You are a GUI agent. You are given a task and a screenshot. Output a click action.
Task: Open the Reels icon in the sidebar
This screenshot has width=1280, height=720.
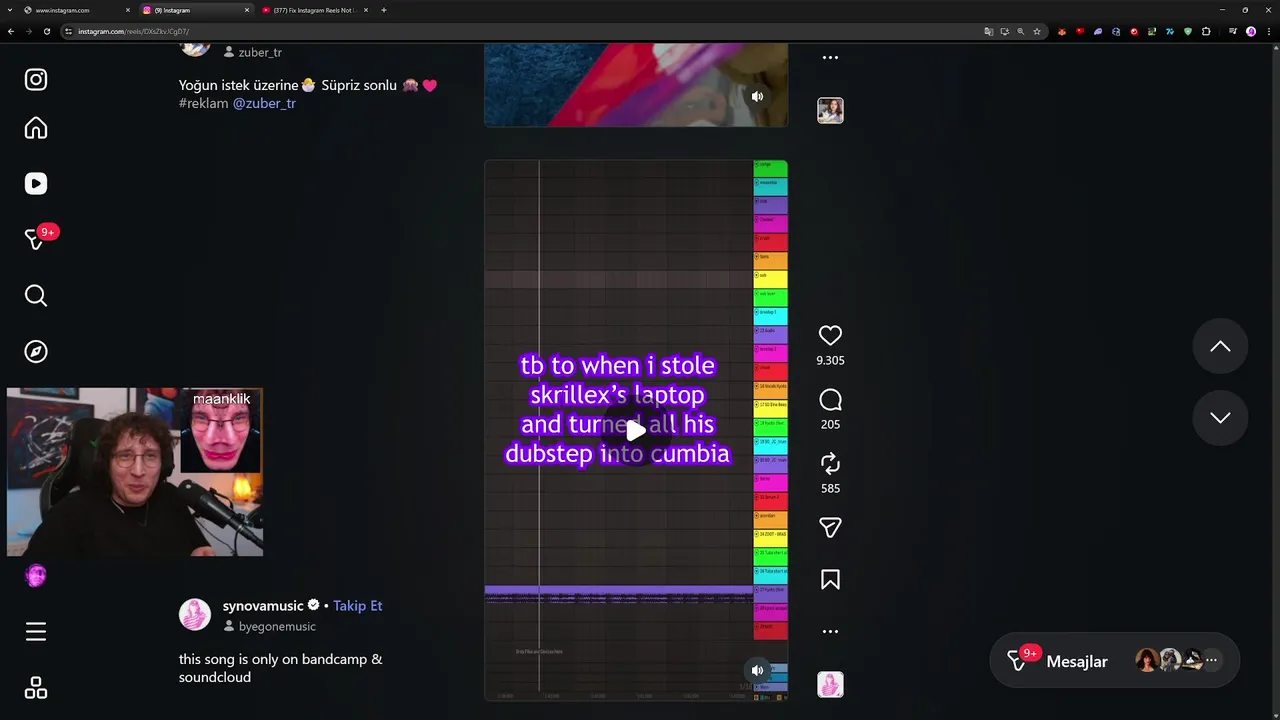click(36, 184)
